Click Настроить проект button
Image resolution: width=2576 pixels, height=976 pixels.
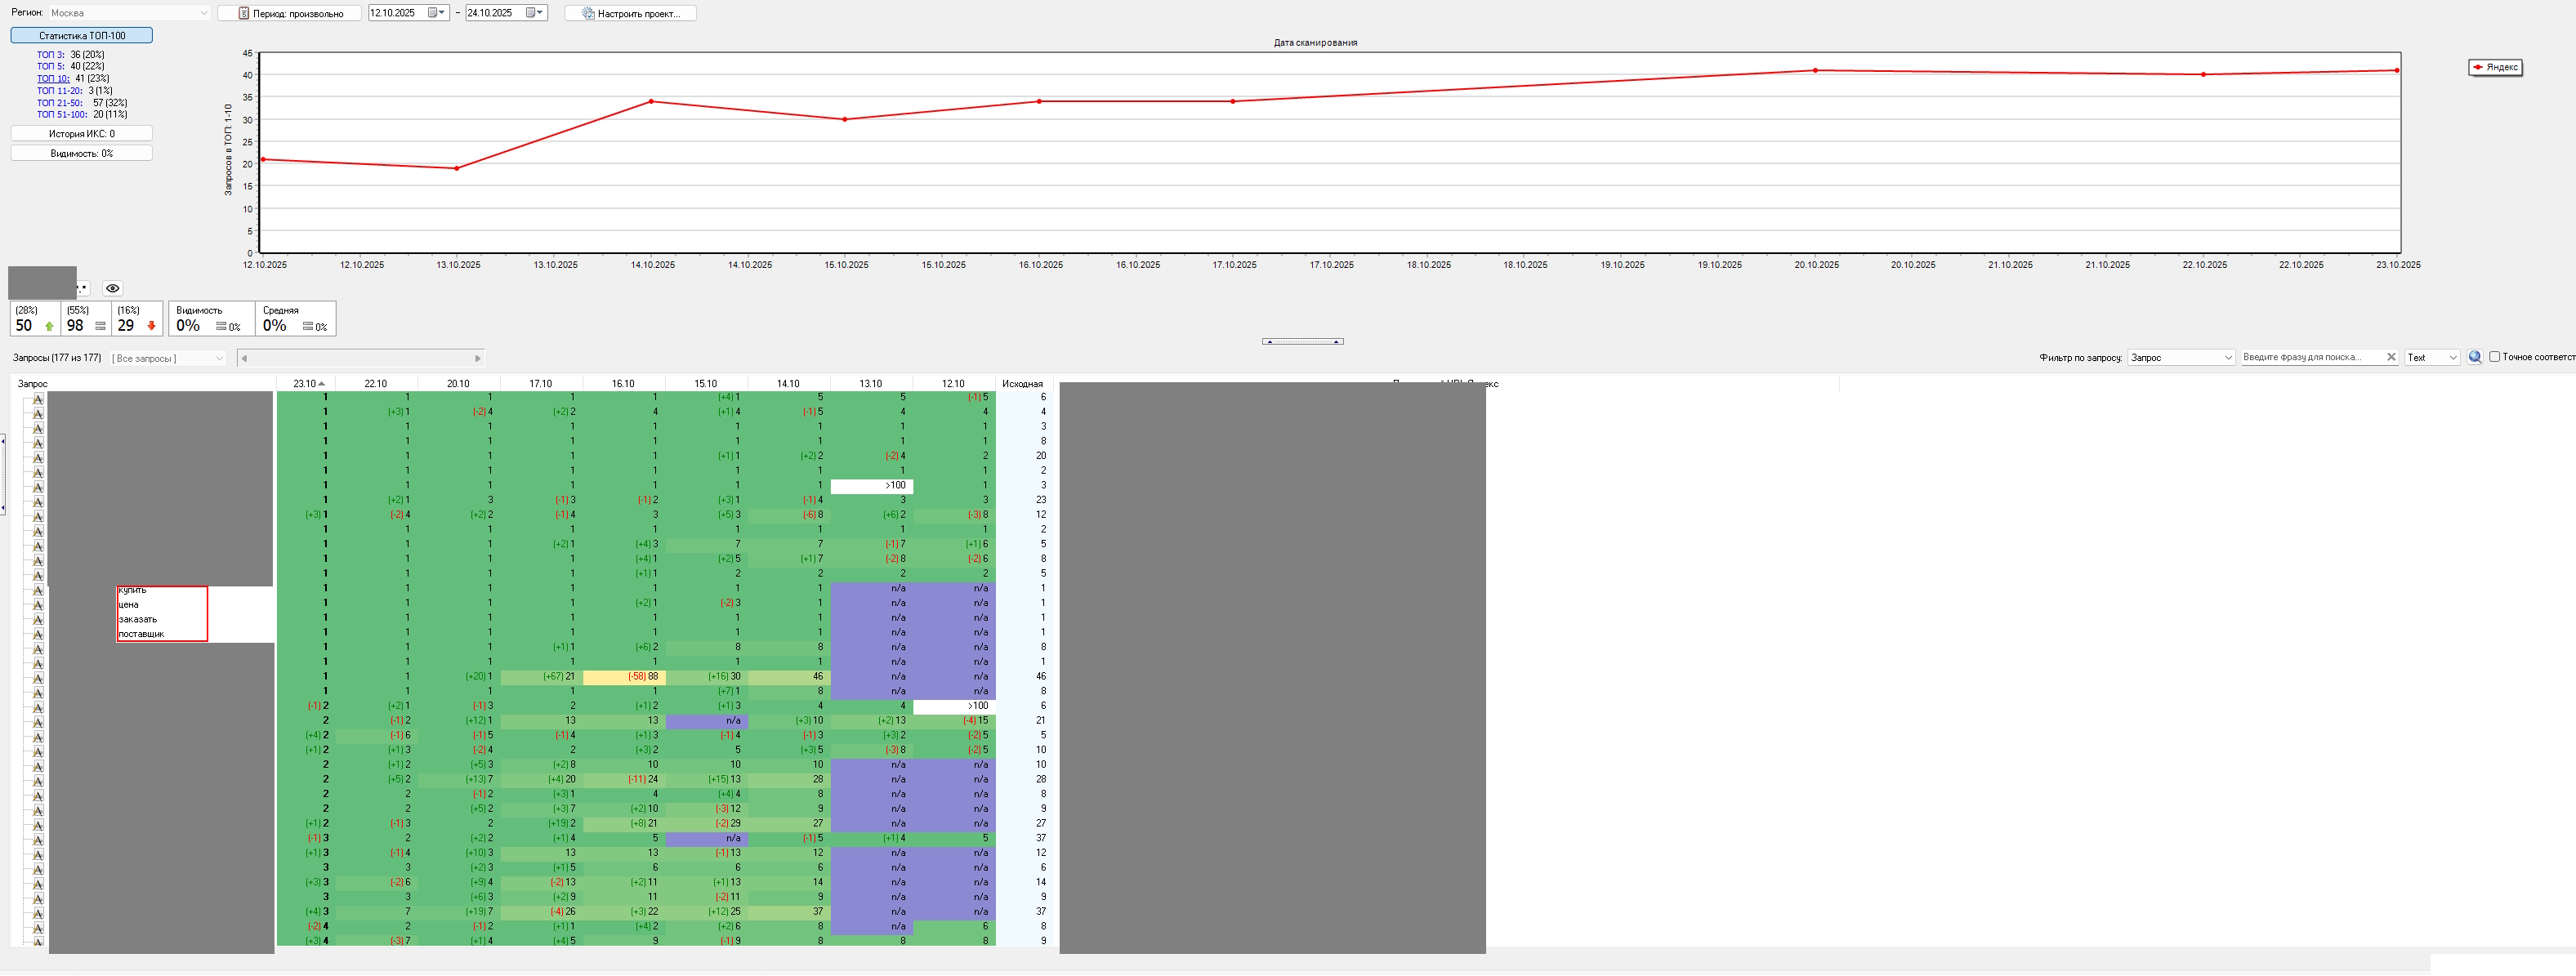630,13
